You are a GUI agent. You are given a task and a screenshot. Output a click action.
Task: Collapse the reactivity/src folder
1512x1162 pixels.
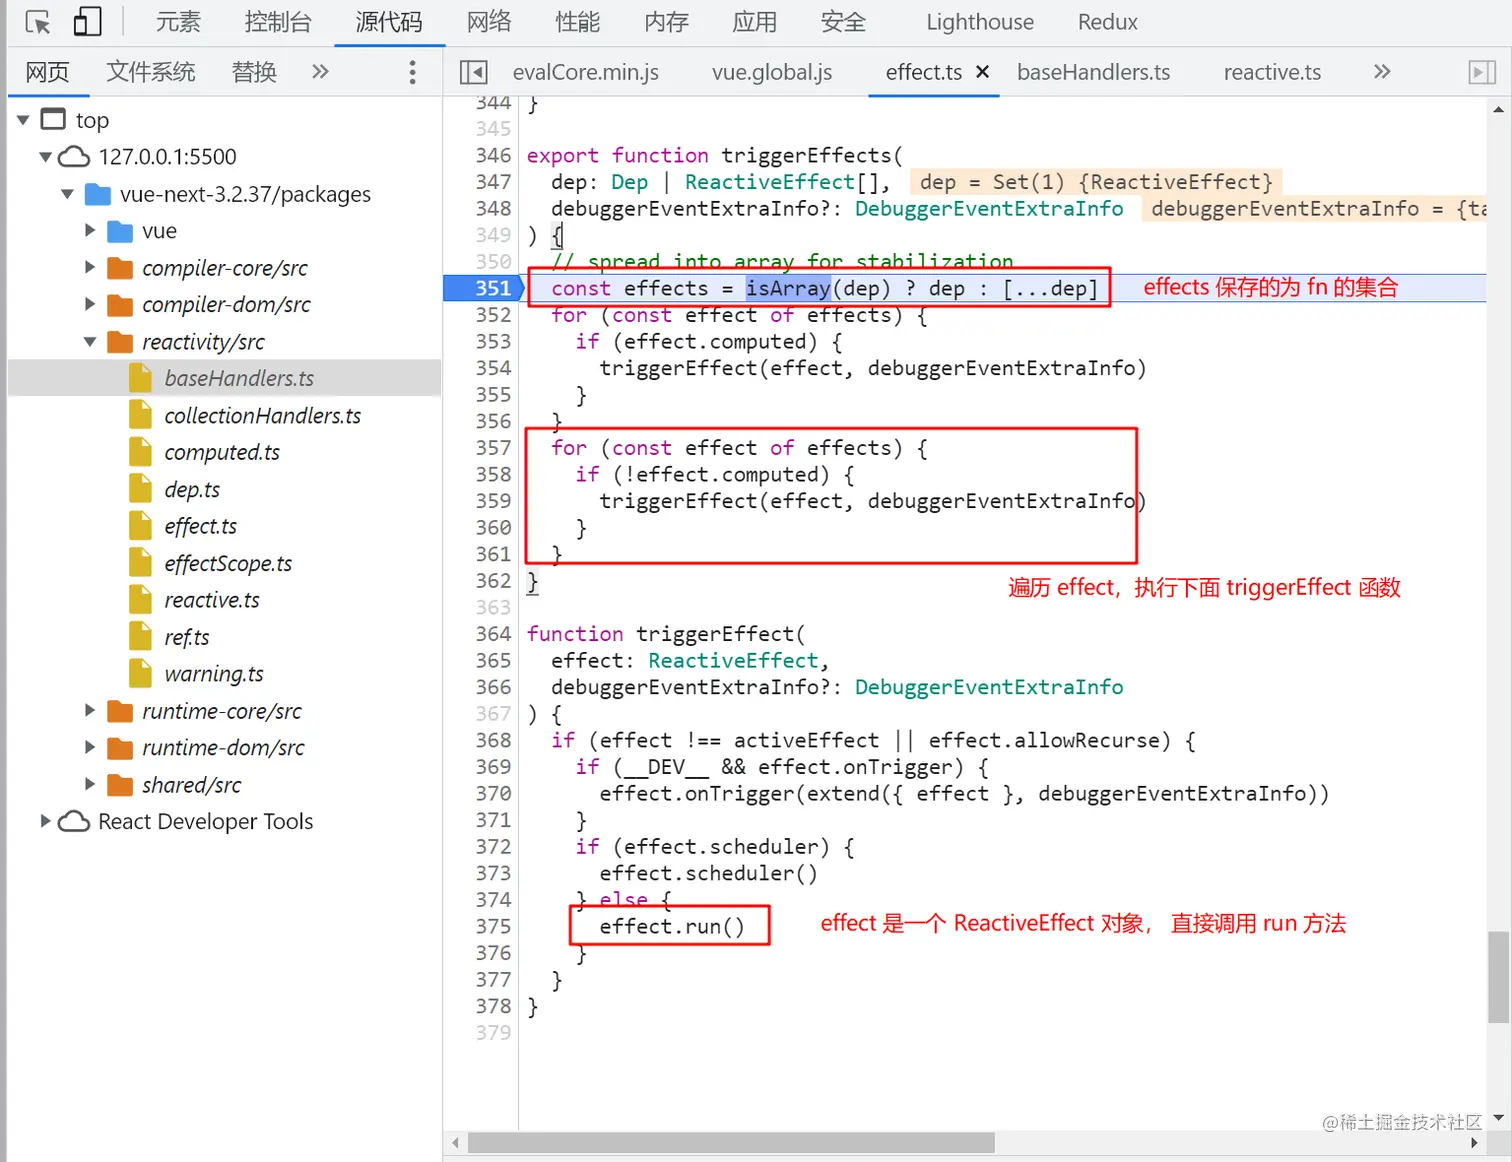click(90, 342)
